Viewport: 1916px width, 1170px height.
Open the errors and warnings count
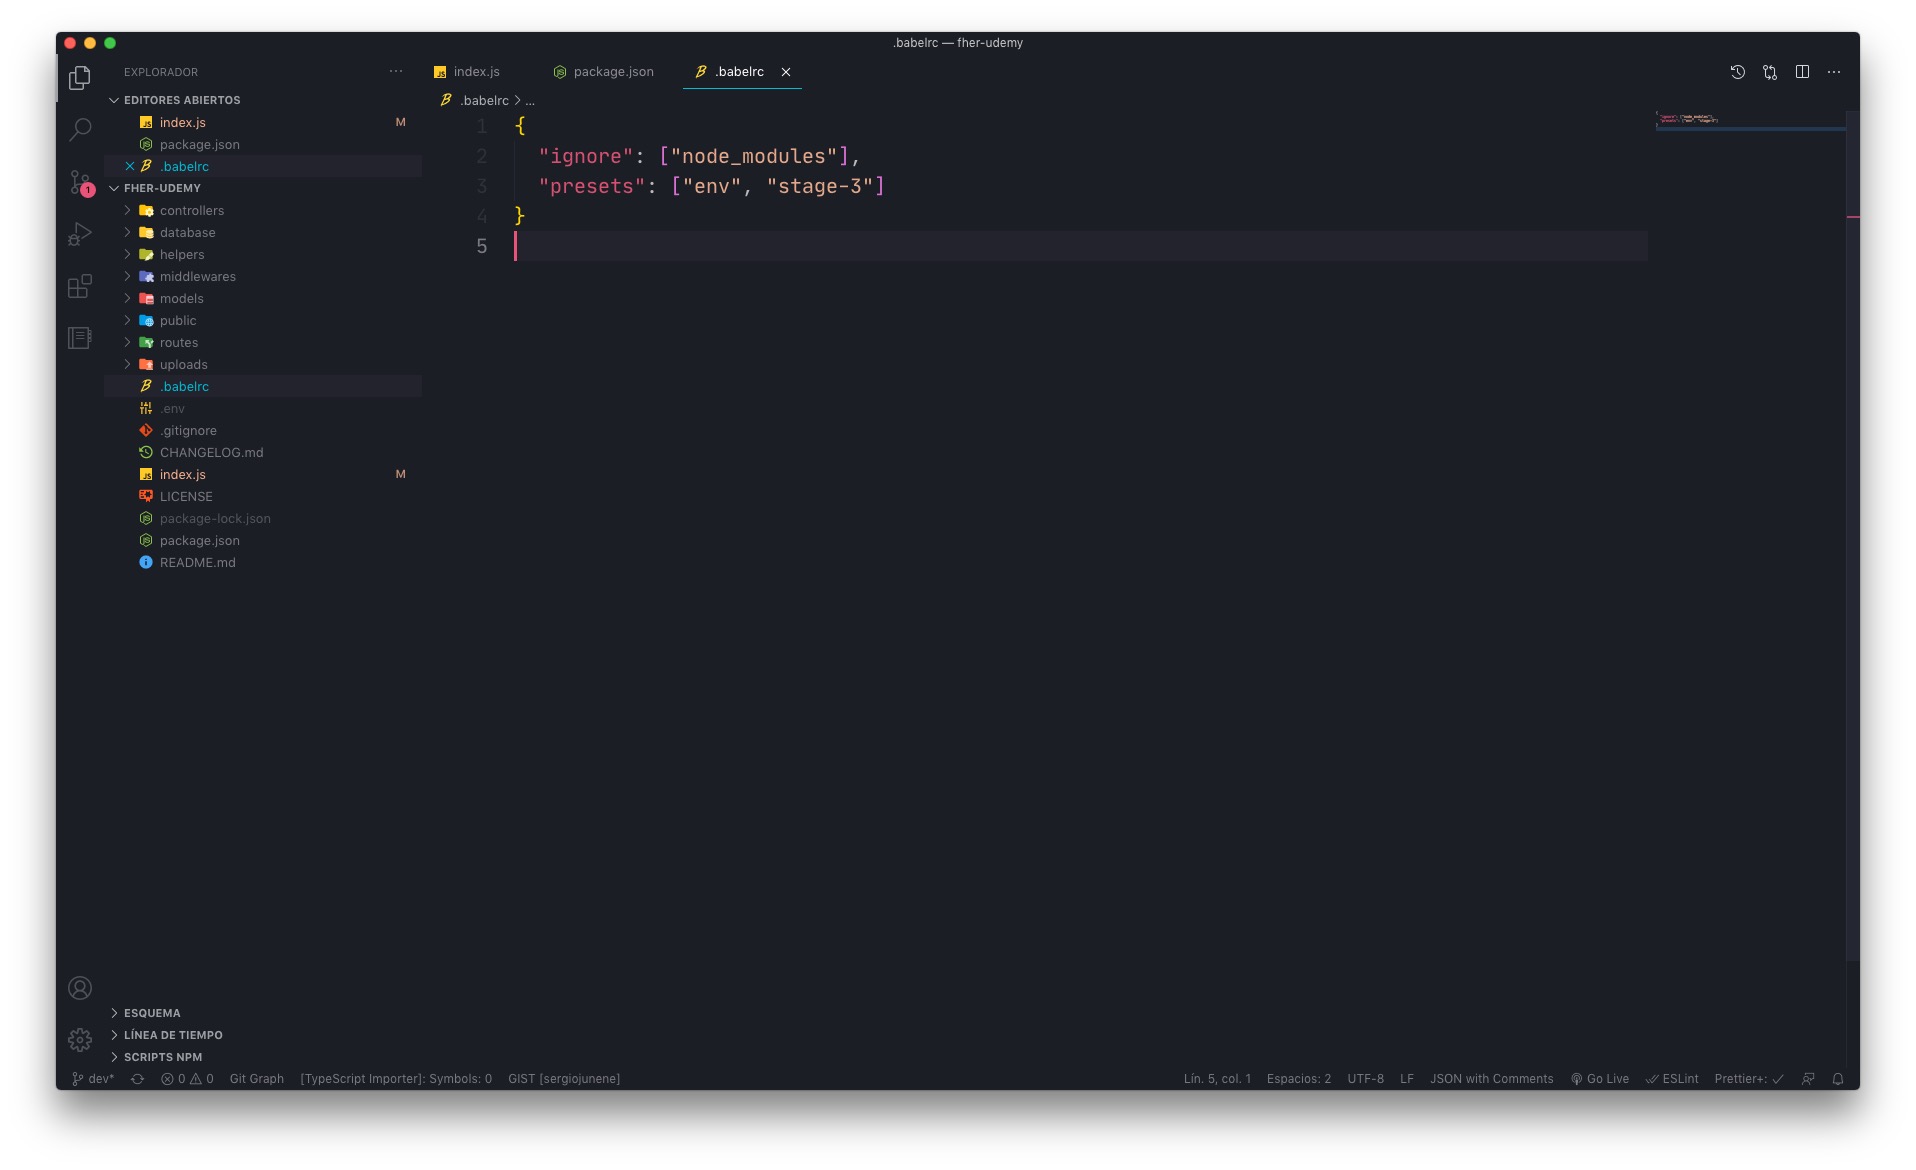(187, 1079)
